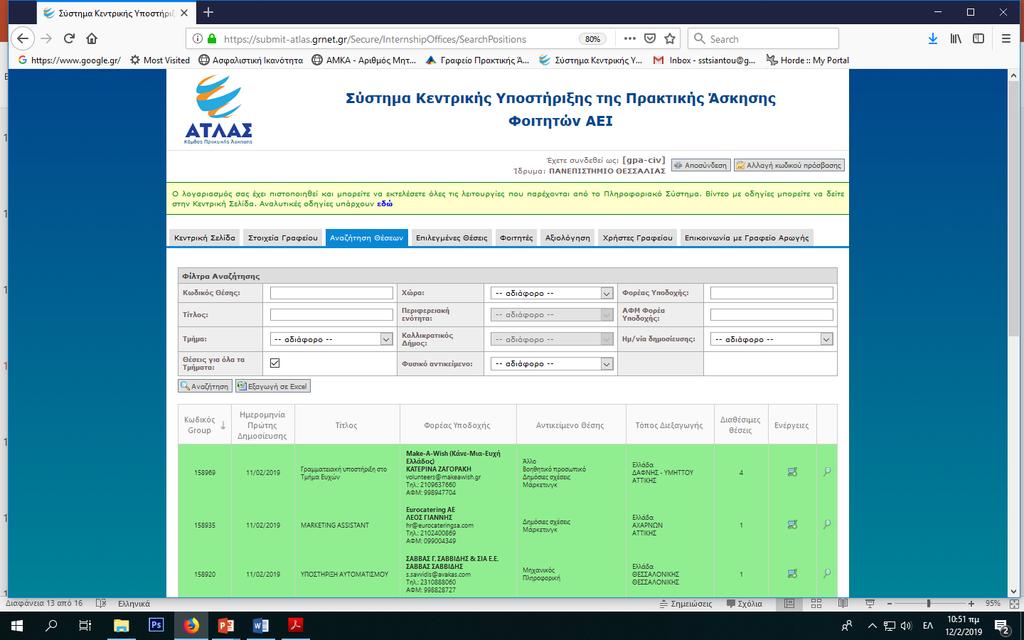Open the Pocket save icon in address bar
The image size is (1024, 640).
pos(650,39)
